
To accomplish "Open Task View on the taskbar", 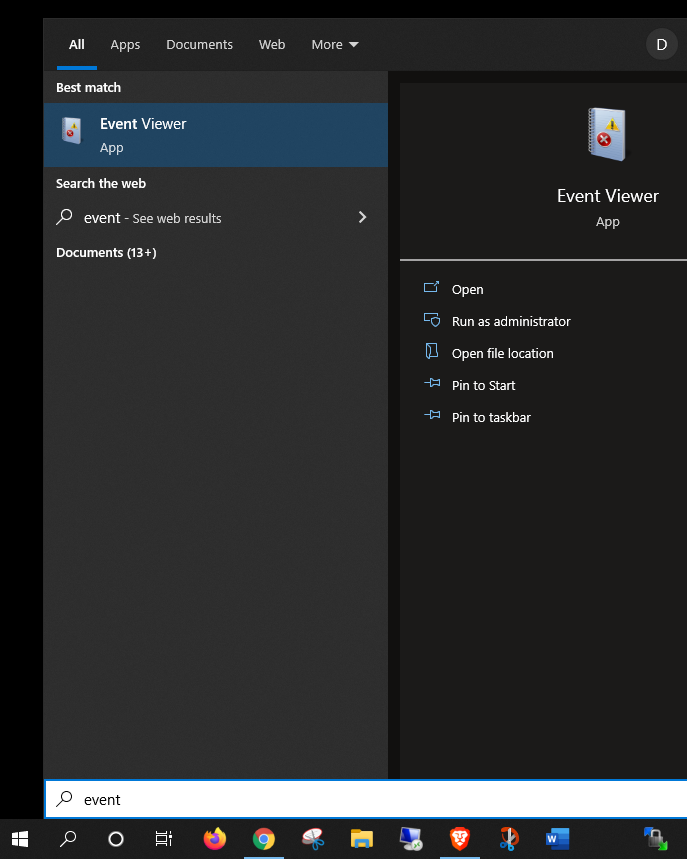I will tap(163, 839).
